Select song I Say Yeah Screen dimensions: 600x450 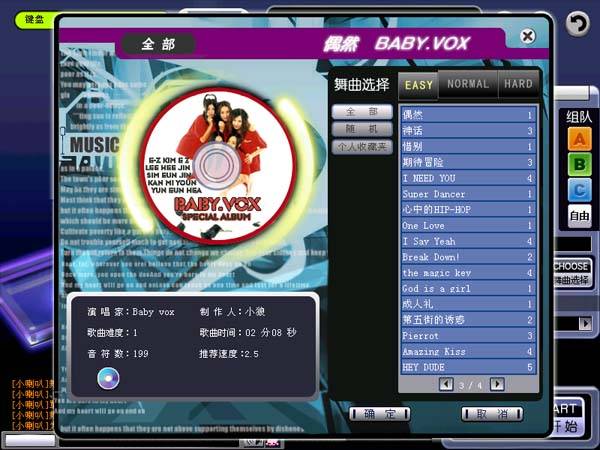[x=468, y=241]
